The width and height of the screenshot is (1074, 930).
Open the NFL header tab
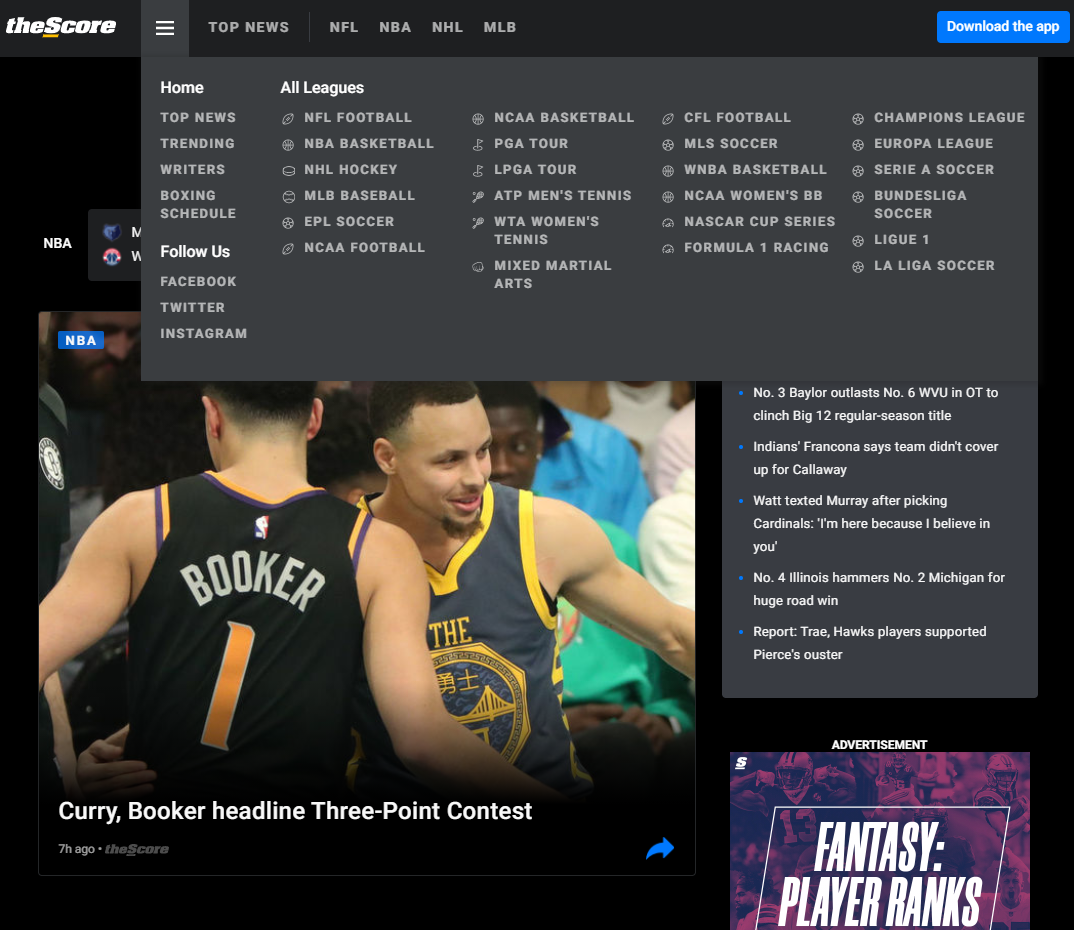pos(344,27)
